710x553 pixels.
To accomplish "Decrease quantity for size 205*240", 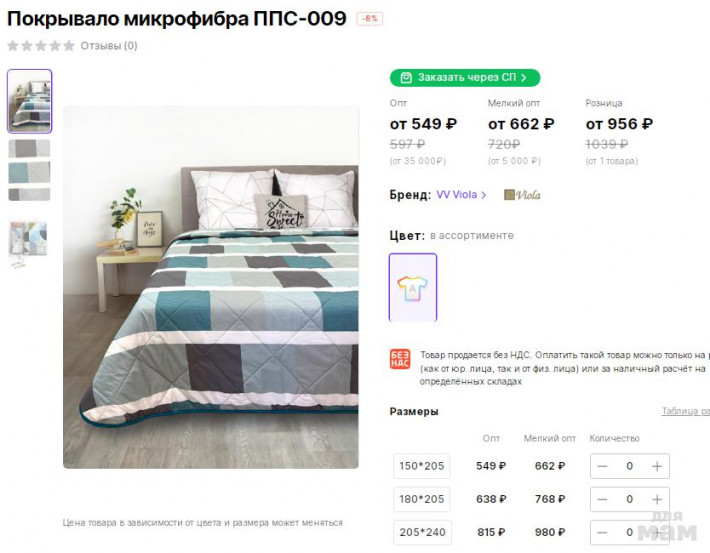I will [x=602, y=532].
